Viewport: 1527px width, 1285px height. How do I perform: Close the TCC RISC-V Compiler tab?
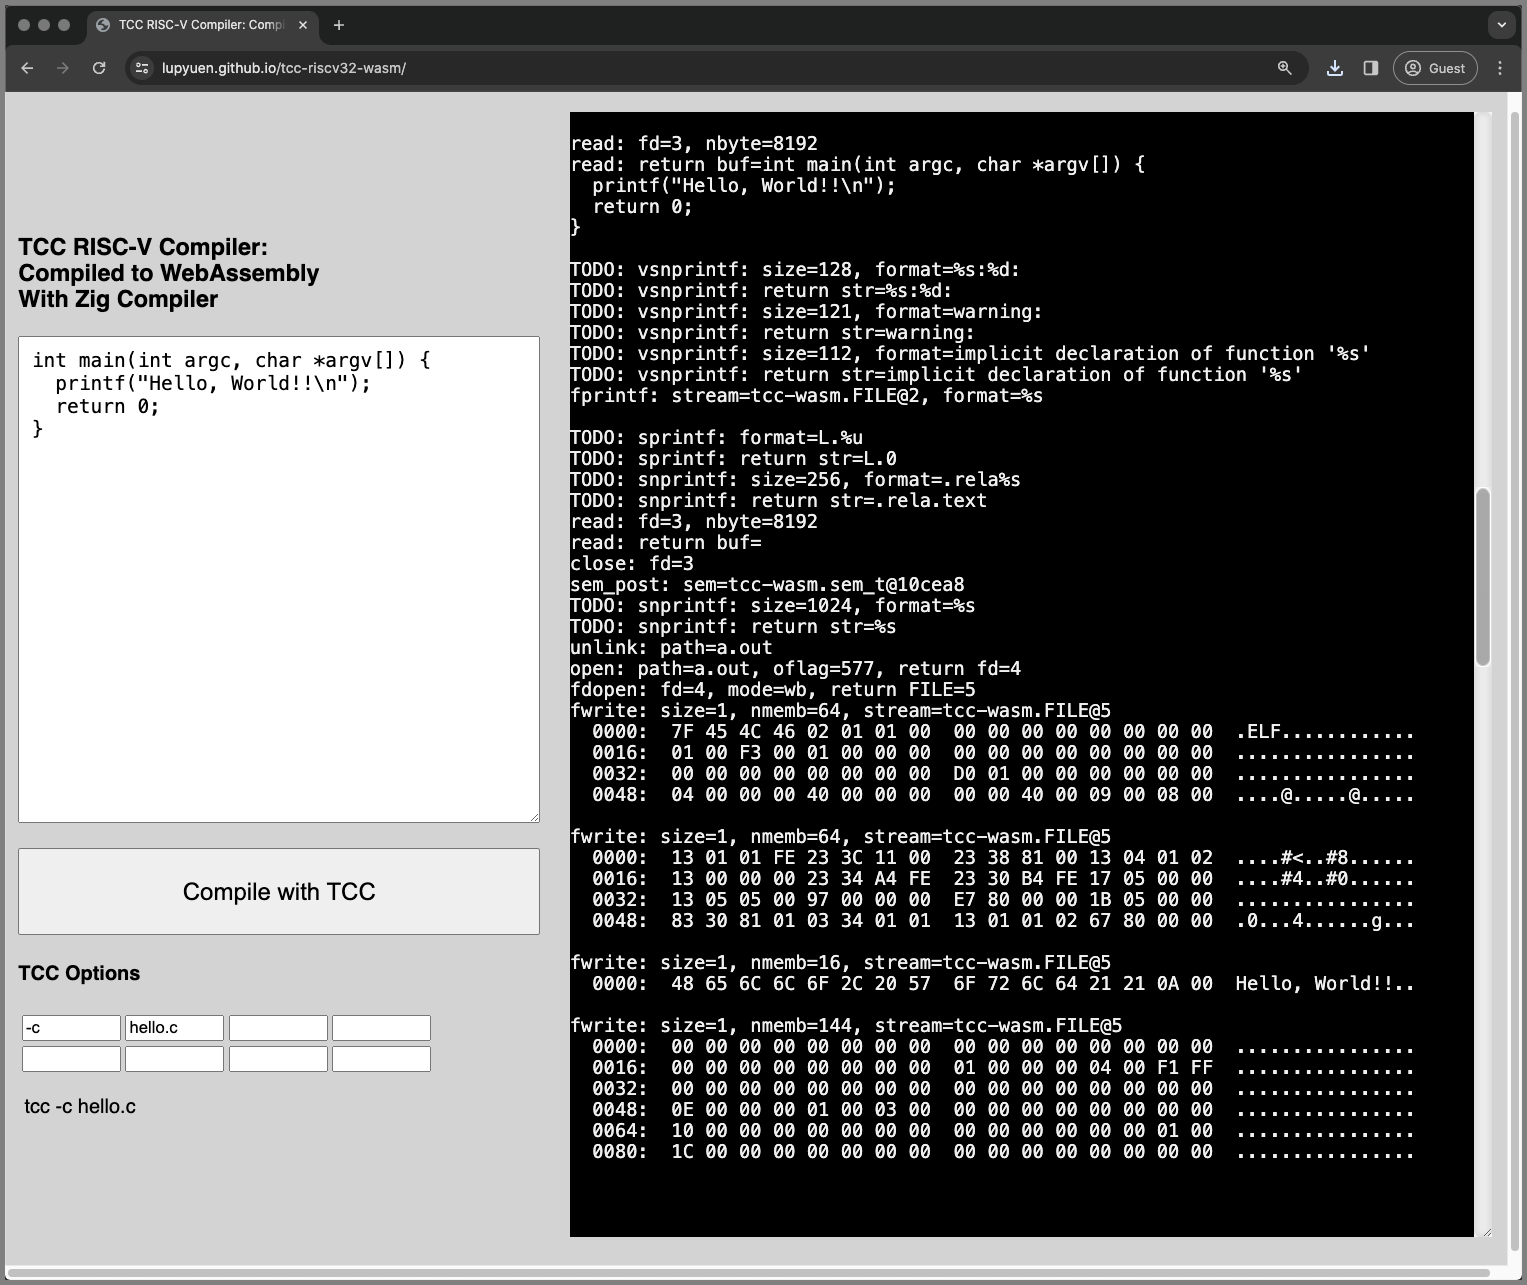(x=303, y=25)
